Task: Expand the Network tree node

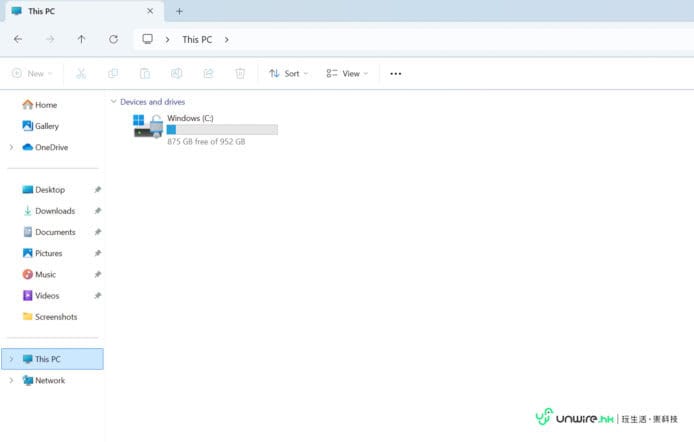Action: pos(11,380)
